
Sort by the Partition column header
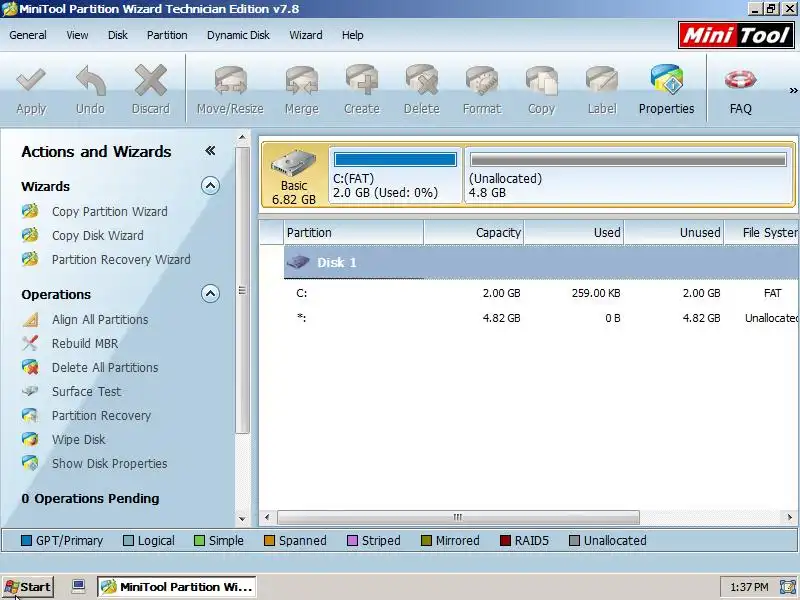coord(354,233)
